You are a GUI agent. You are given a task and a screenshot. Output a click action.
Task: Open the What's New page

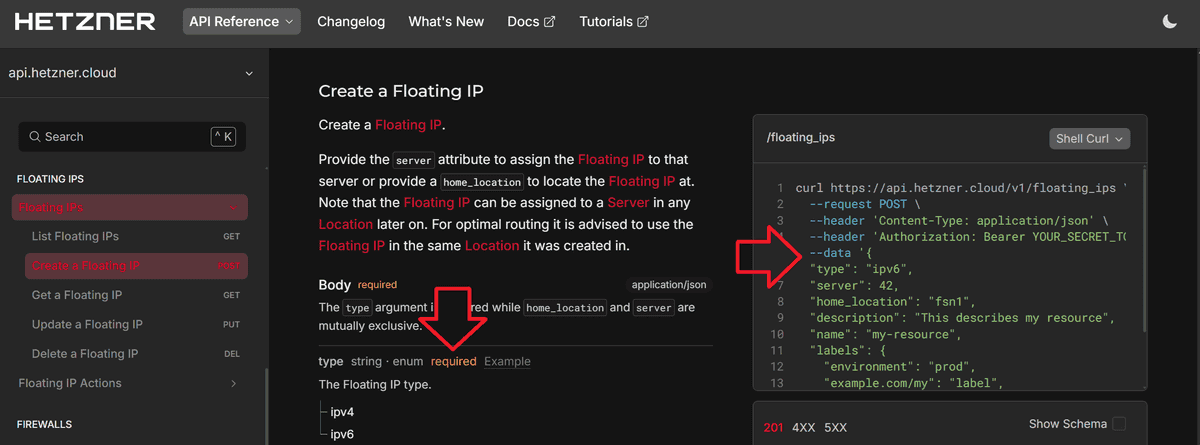tap(446, 21)
